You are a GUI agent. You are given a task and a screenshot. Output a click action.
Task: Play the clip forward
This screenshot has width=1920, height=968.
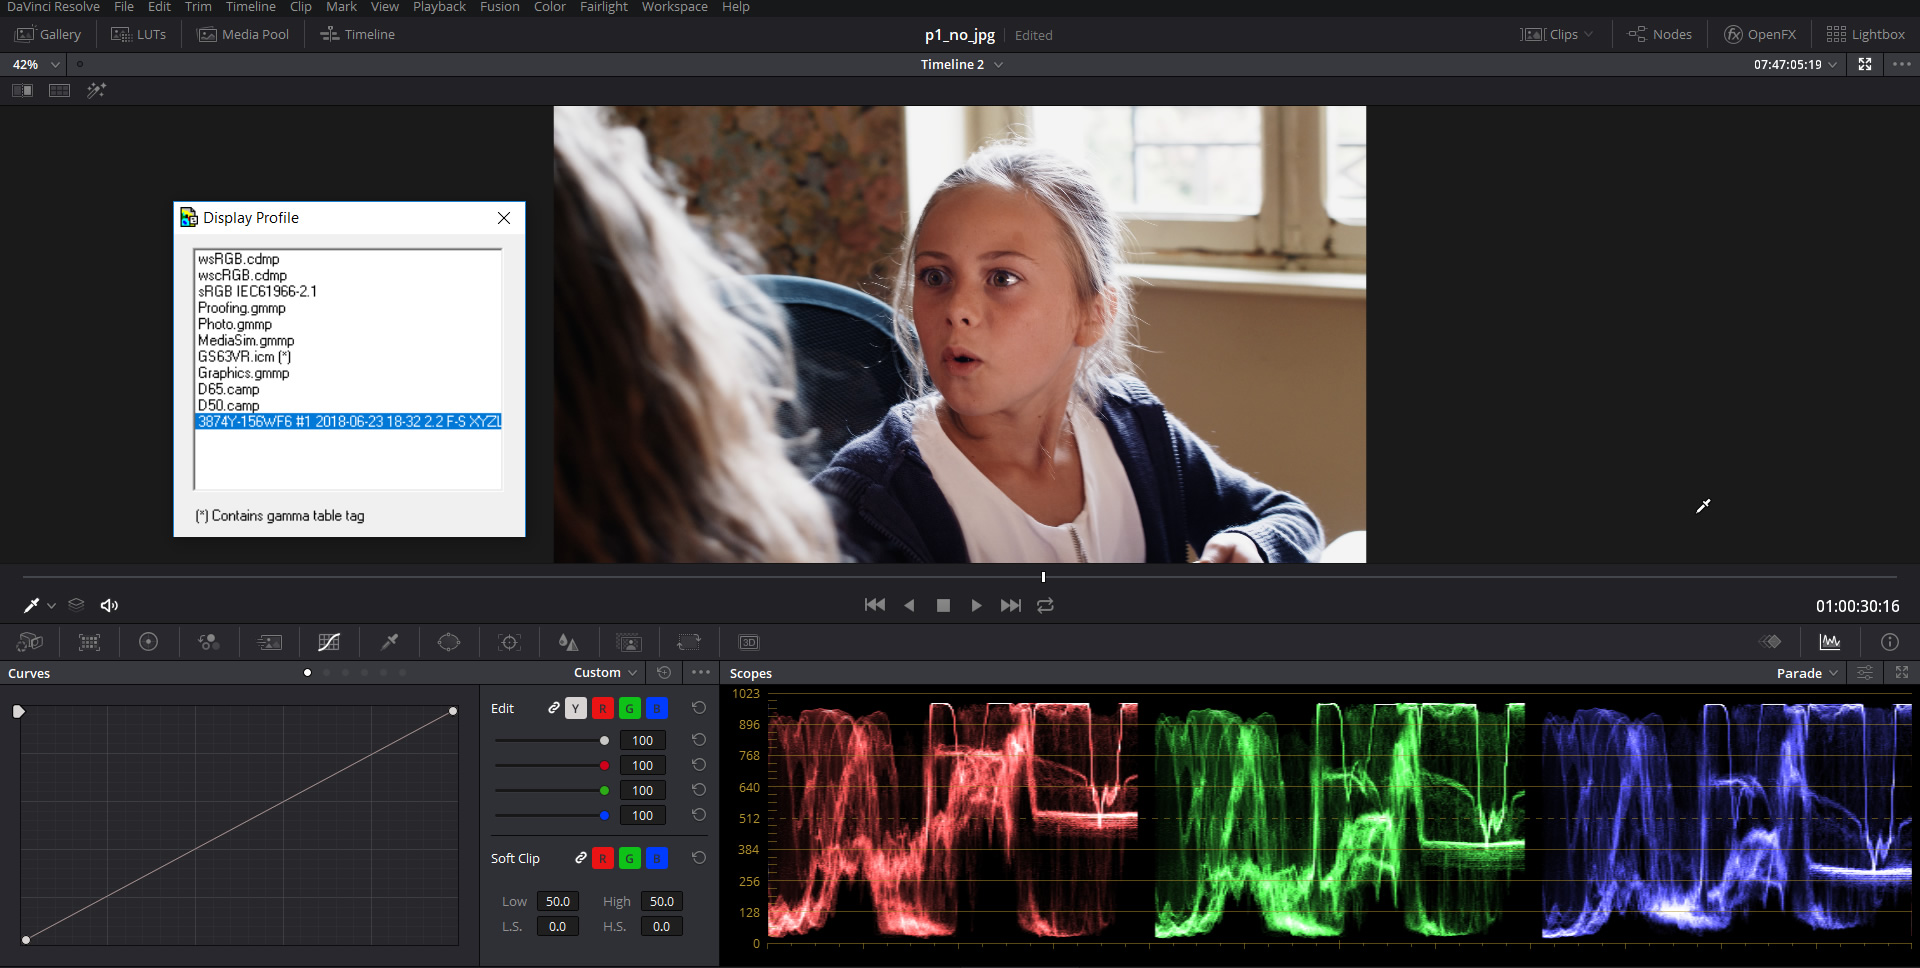tap(976, 605)
